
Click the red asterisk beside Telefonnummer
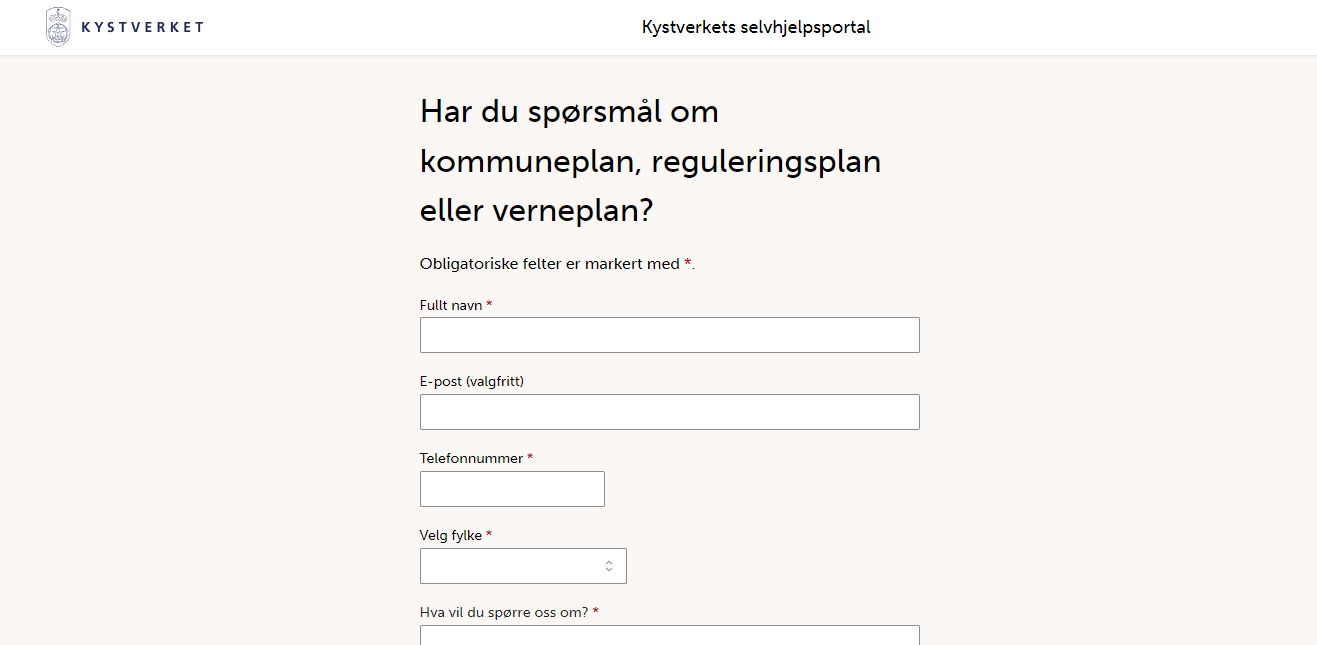tap(530, 458)
